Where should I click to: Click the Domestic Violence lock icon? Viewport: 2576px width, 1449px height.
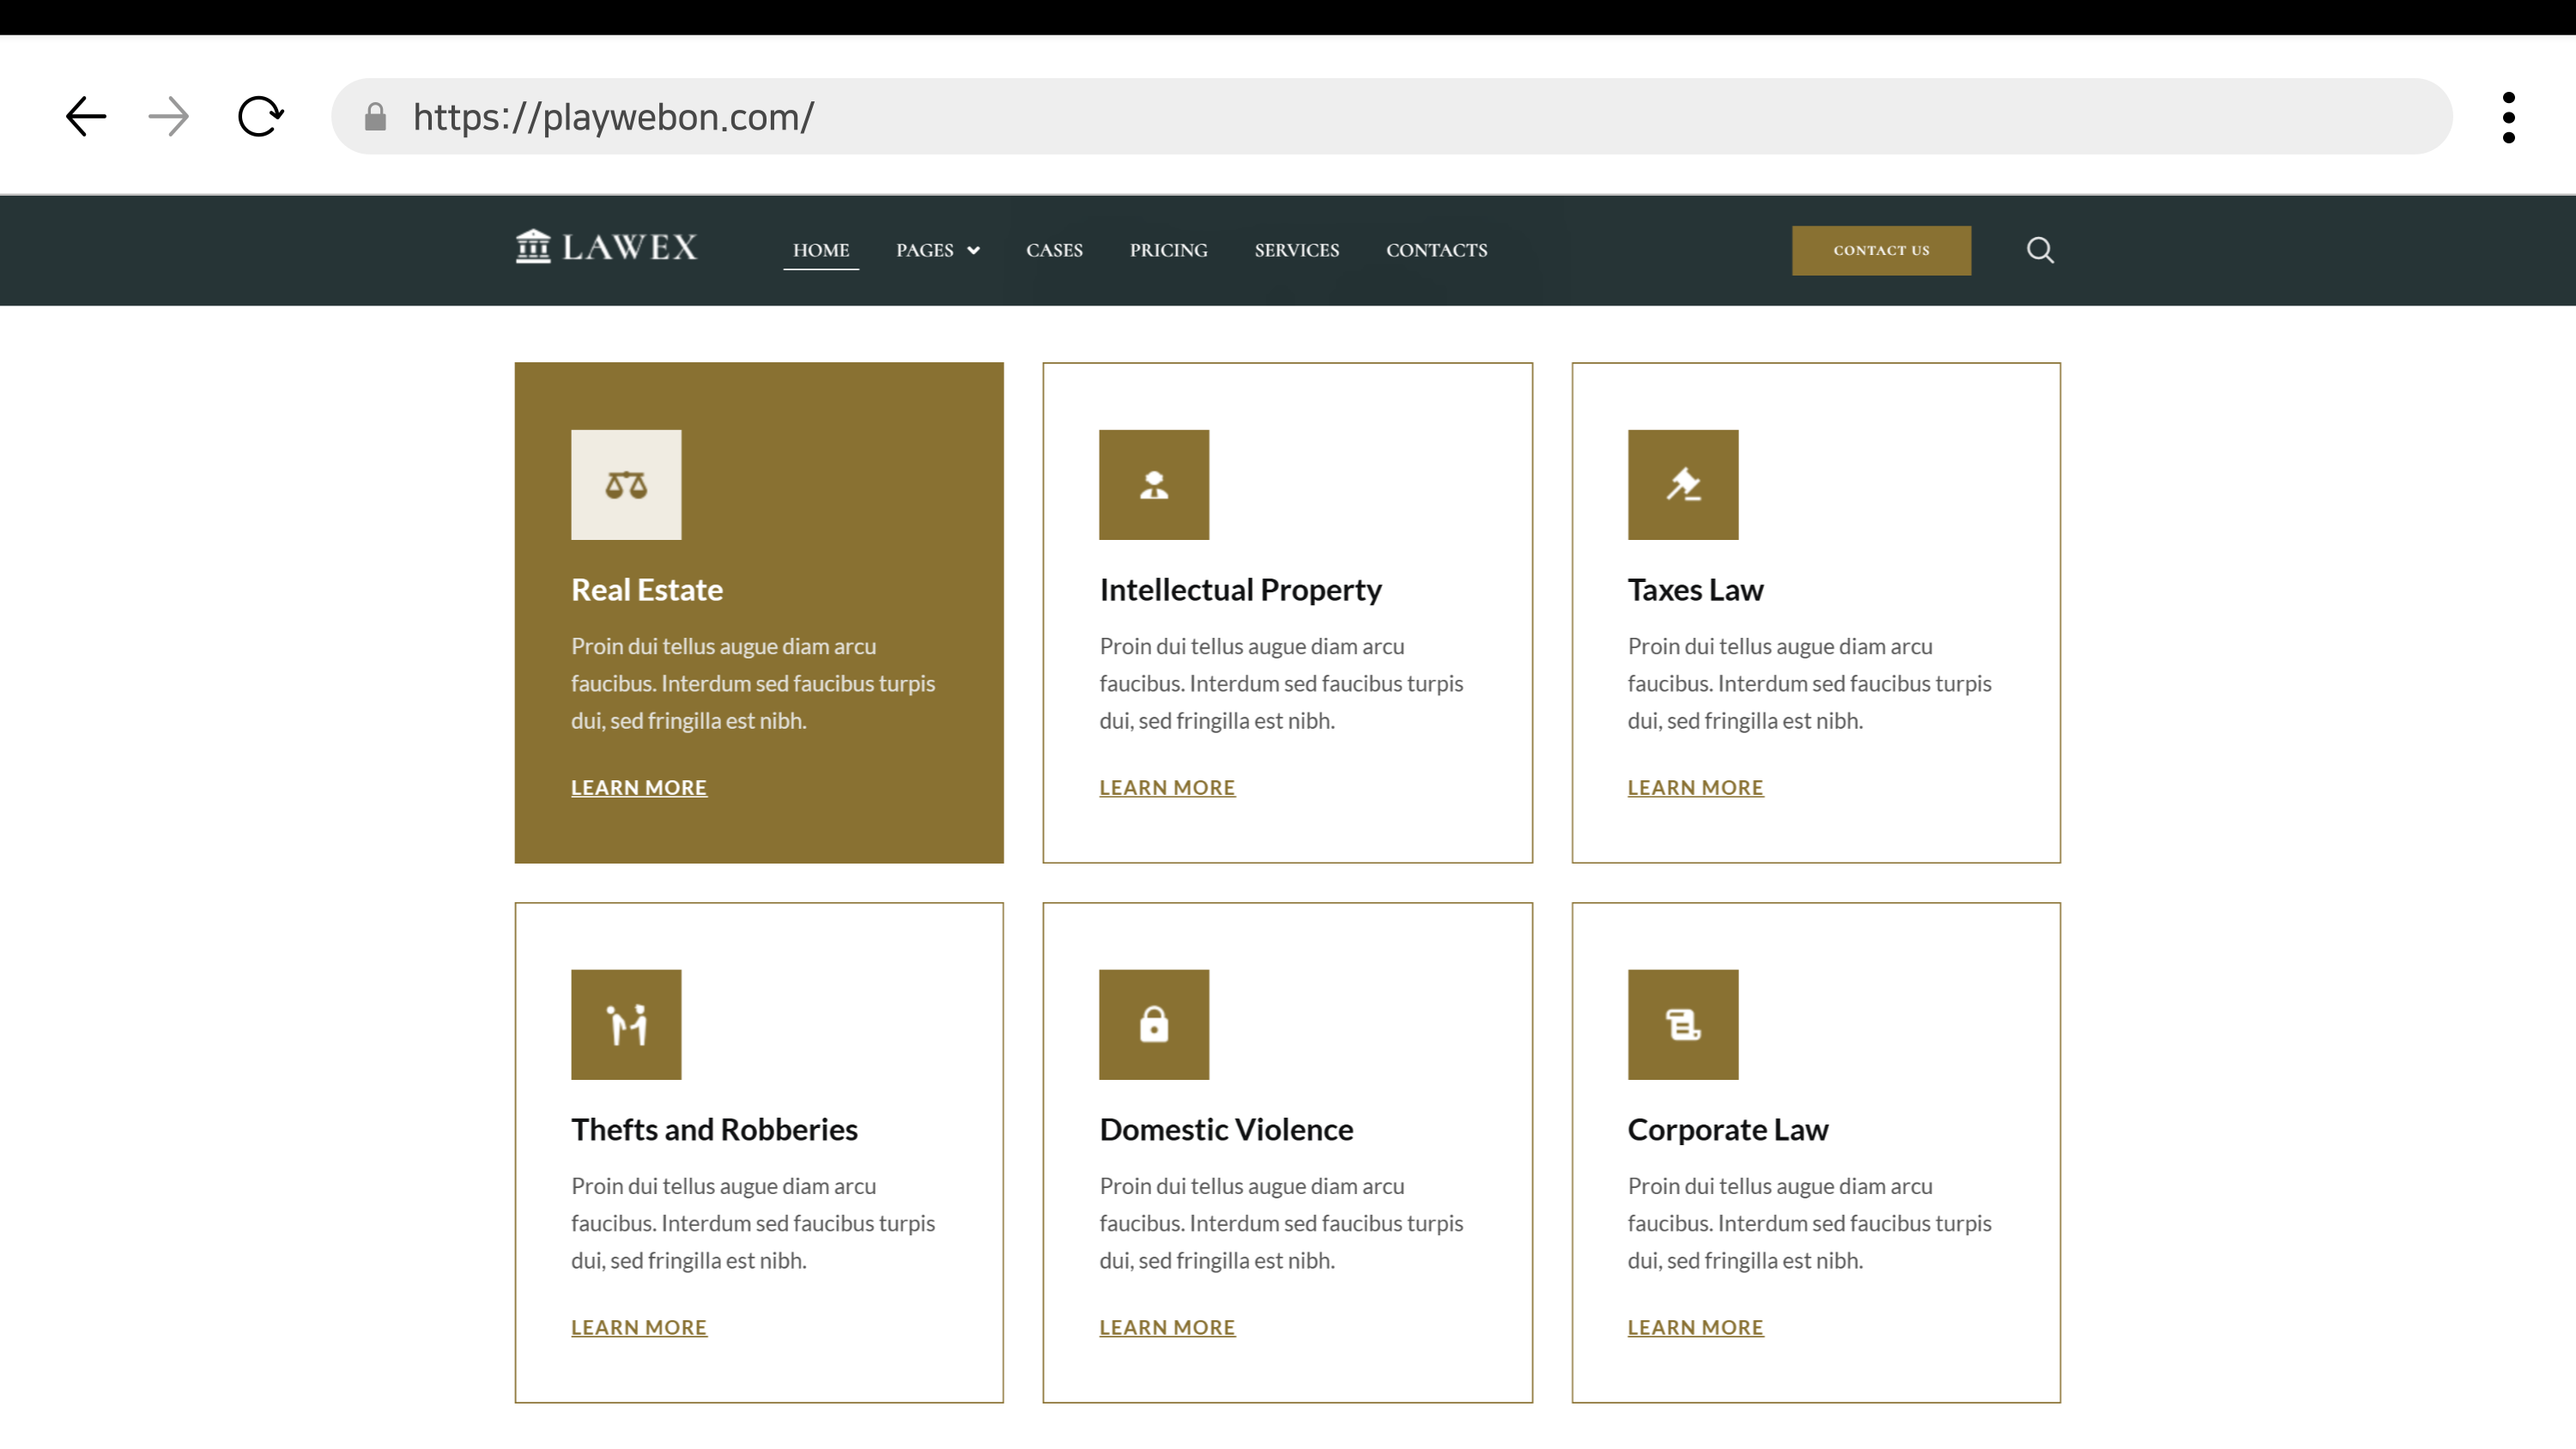1154,1024
